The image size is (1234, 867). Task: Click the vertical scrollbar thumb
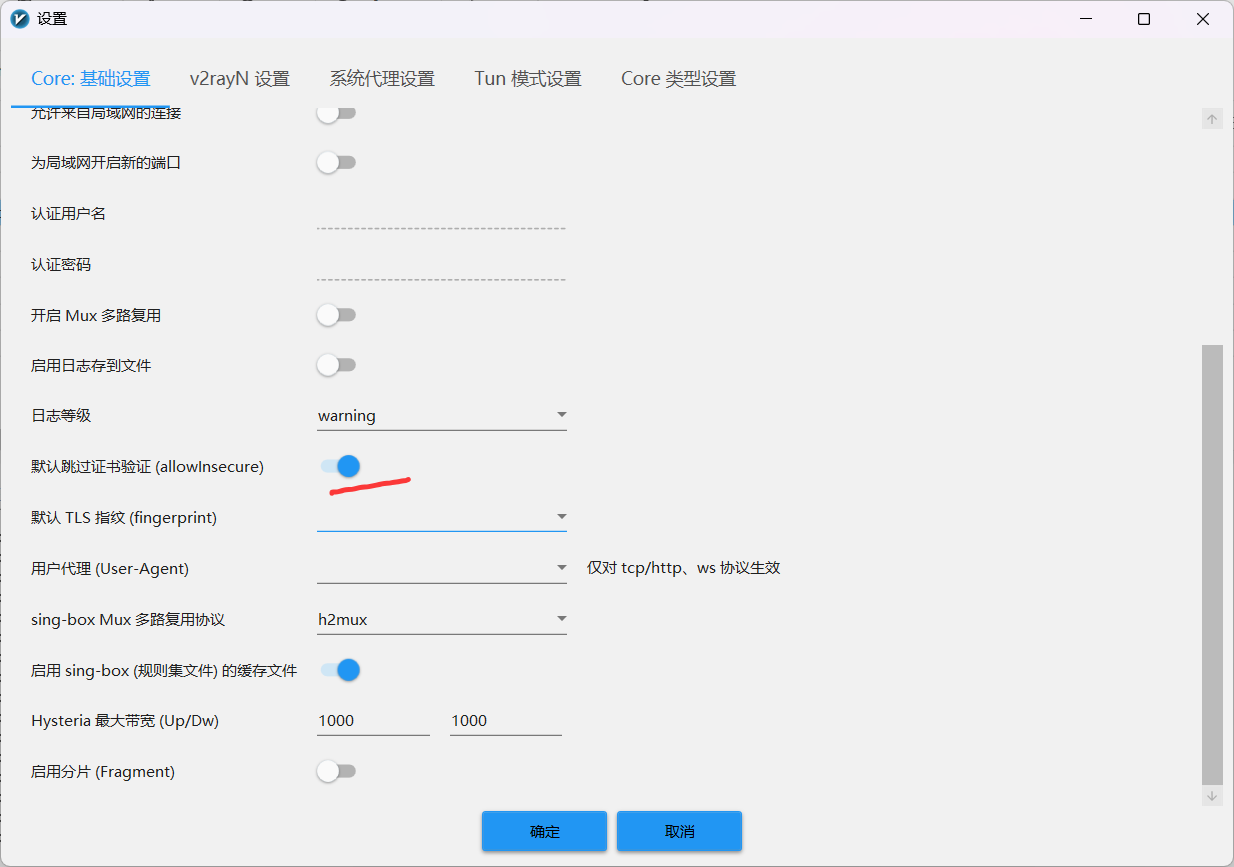pos(1212,565)
